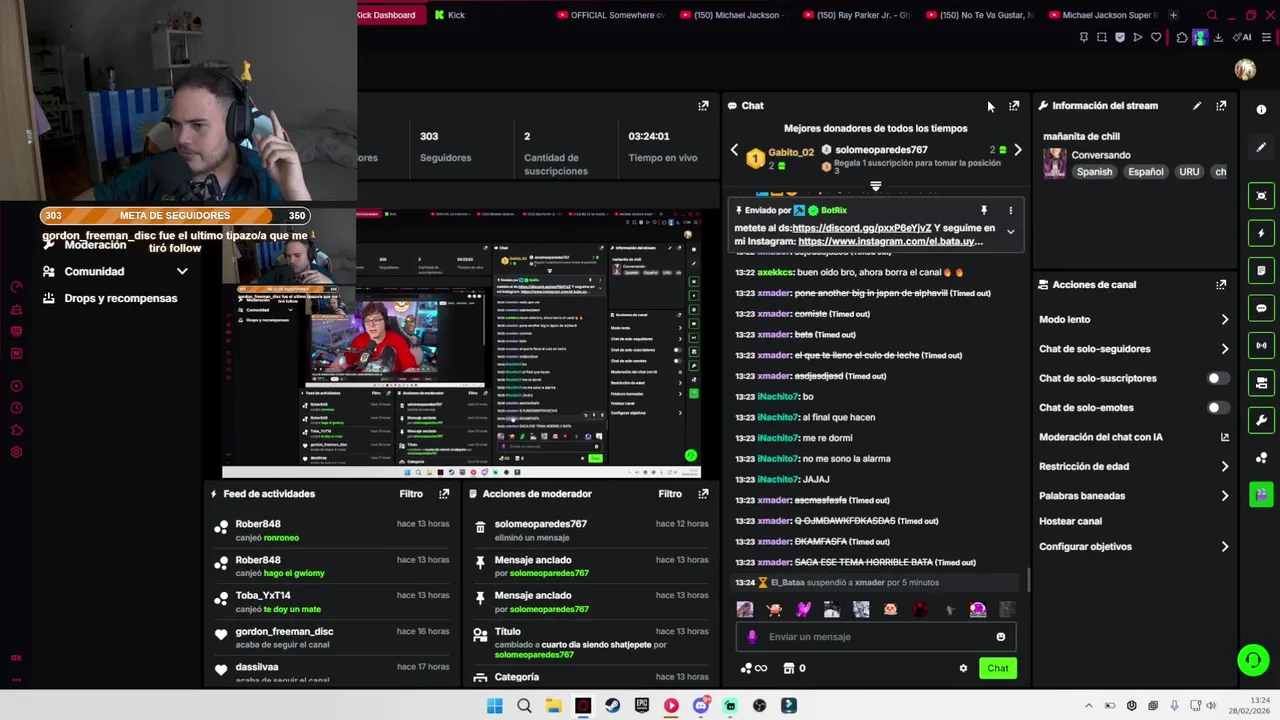1280x720 pixels.
Task: Click the lightning bolt icon in the right sidebar
Action: click(1261, 233)
